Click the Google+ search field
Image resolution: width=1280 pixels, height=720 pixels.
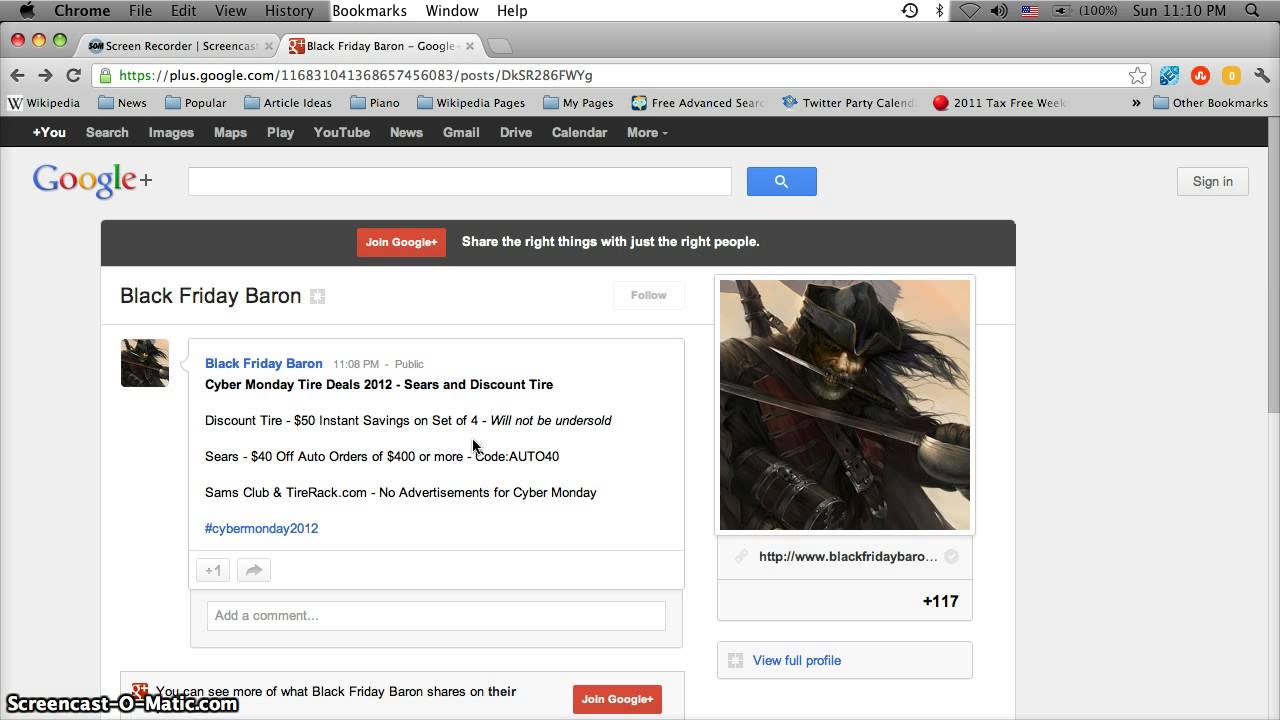460,181
